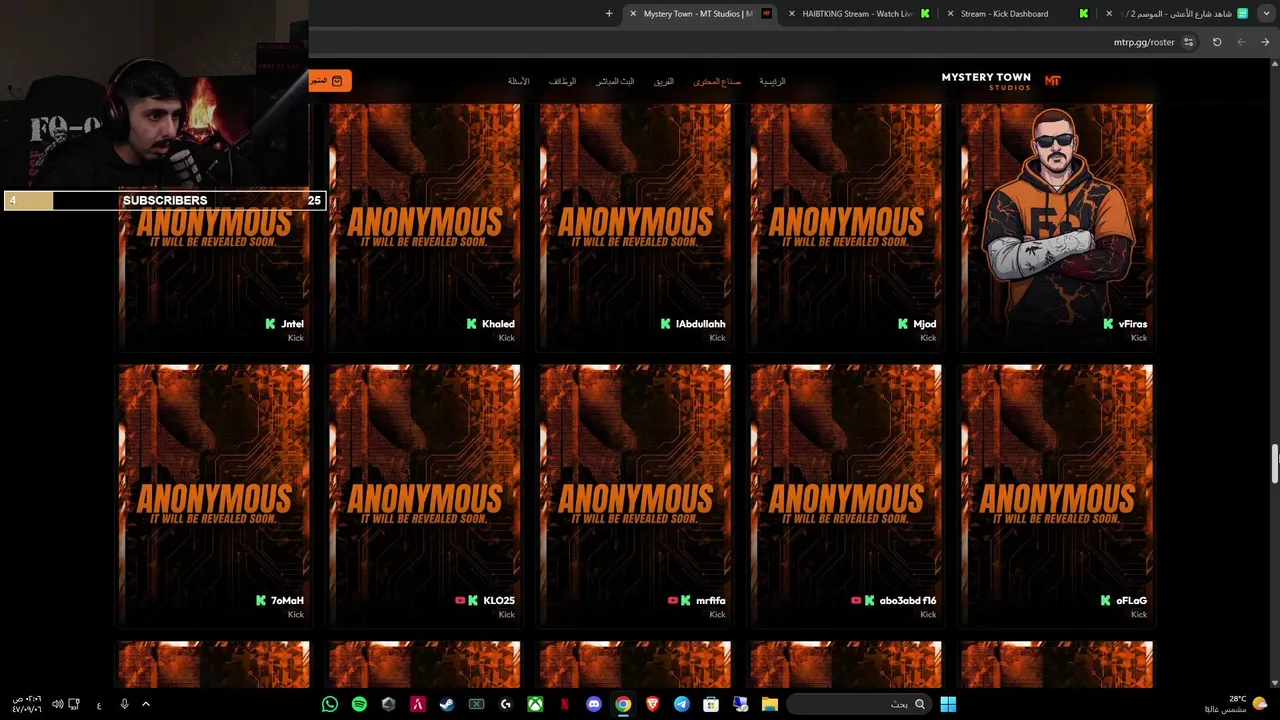Viewport: 1280px width, 720px height.
Task: Open site settings icon in address bar
Action: (1188, 42)
